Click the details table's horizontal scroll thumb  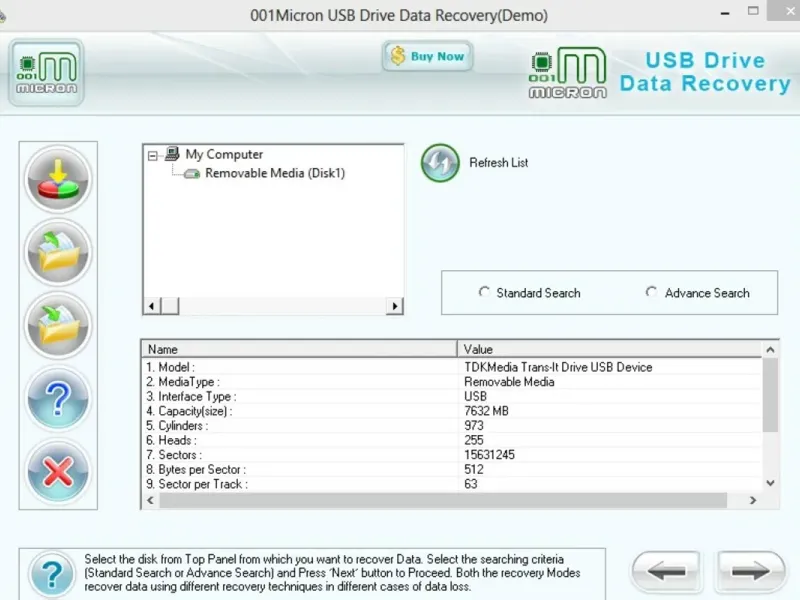point(443,501)
